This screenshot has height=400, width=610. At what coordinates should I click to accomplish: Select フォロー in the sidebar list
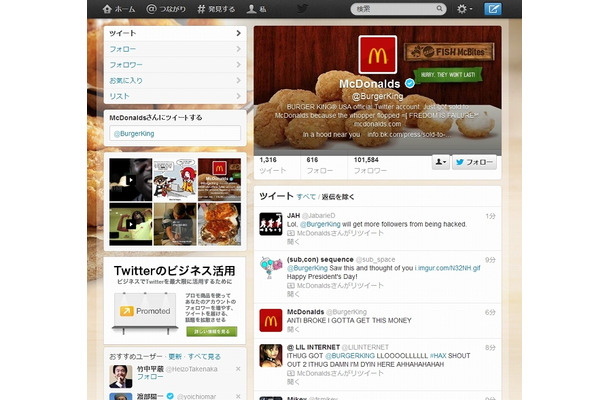coord(175,49)
